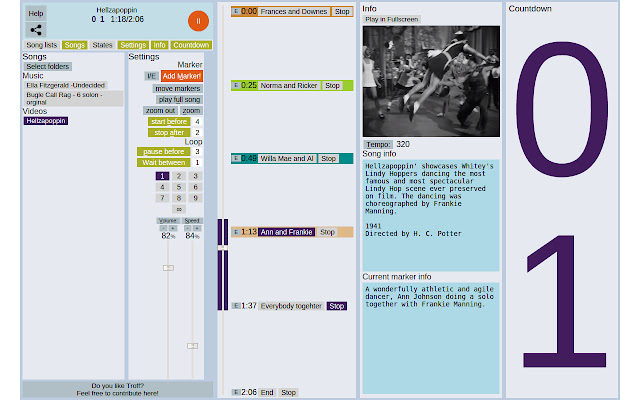The height and width of the screenshot is (400, 640).
Task: Click Stop on the Norma and Ricker marker
Action: (333, 85)
